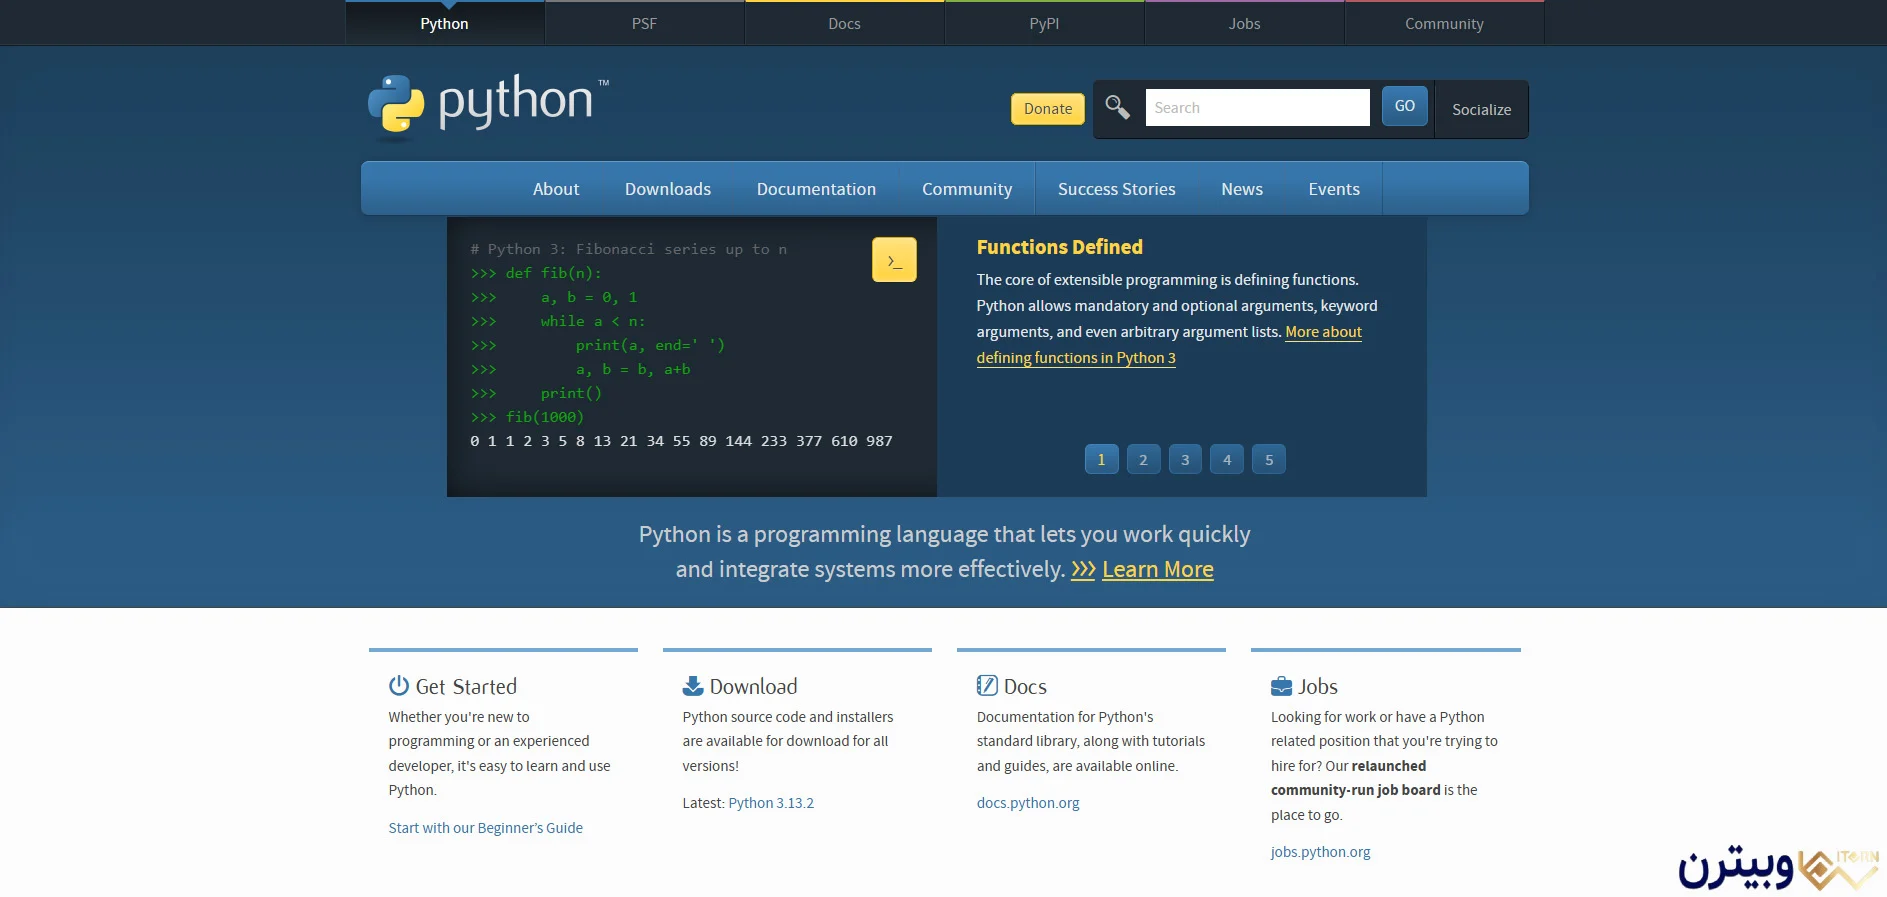The image size is (1887, 897).
Task: Show slide 5 of the code carousel
Action: 1269,460
